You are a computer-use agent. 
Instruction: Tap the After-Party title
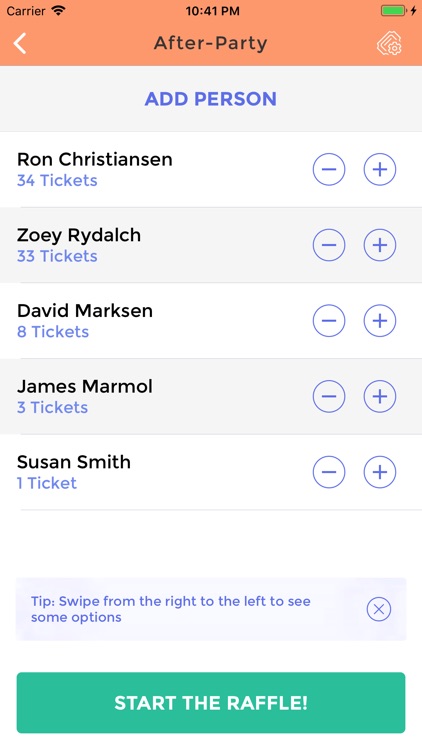click(211, 44)
